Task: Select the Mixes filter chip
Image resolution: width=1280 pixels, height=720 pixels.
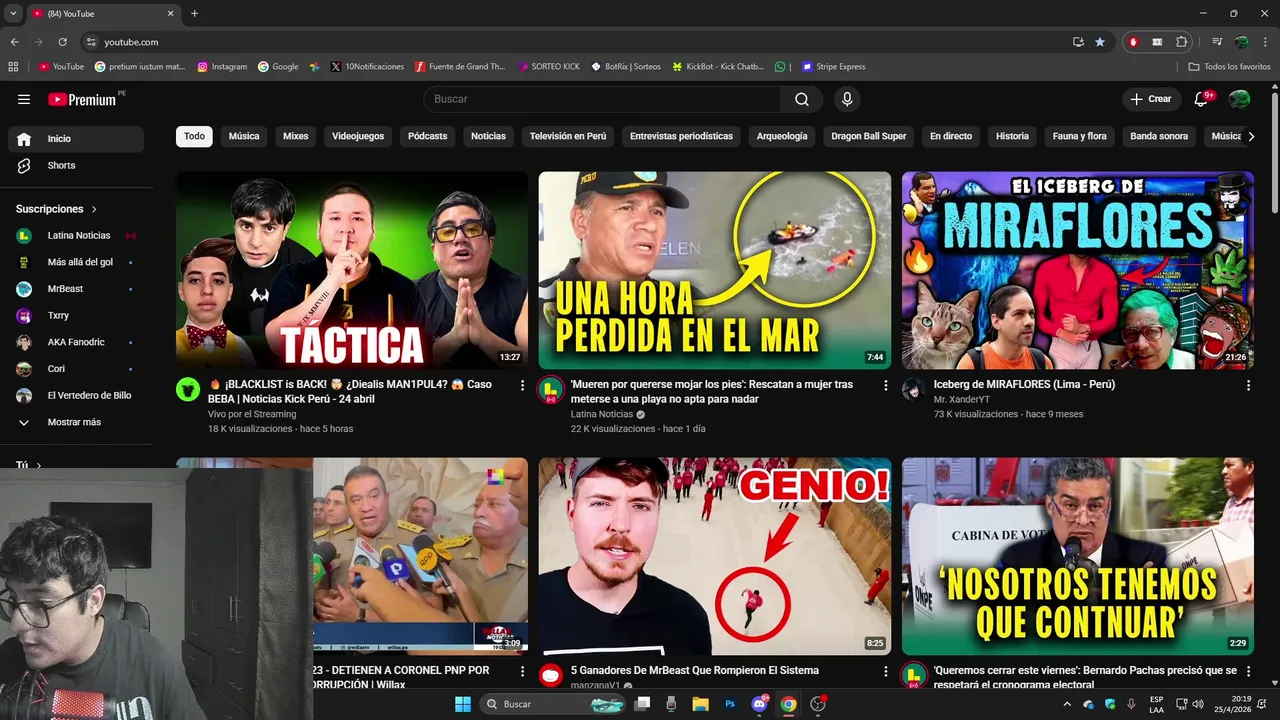Action: point(296,136)
